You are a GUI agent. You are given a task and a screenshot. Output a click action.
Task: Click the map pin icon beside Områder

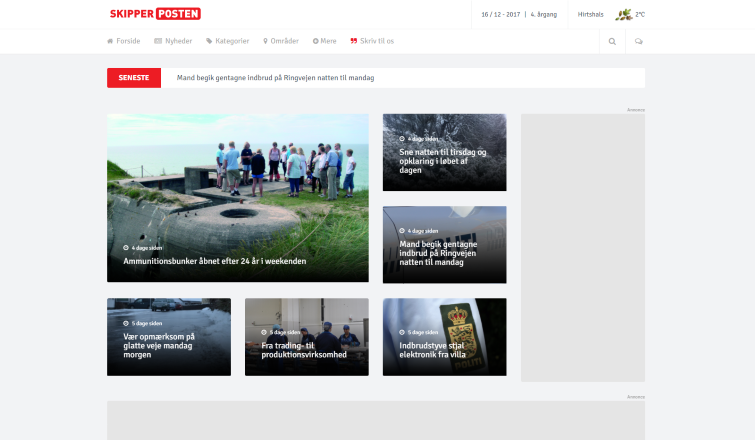click(x=265, y=41)
